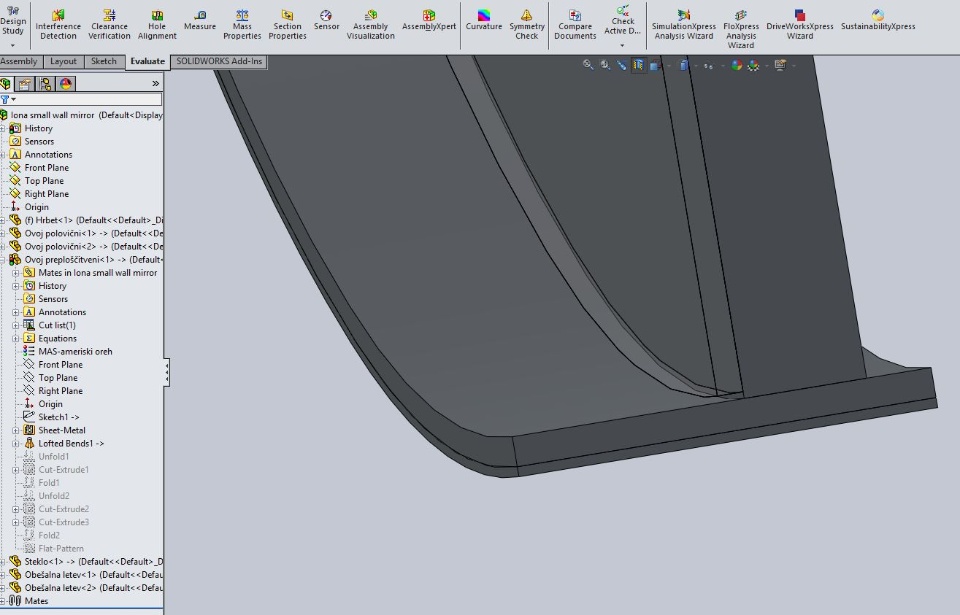Open the Design Study dropdown arrow
960x615 pixels.
[x=13, y=46]
